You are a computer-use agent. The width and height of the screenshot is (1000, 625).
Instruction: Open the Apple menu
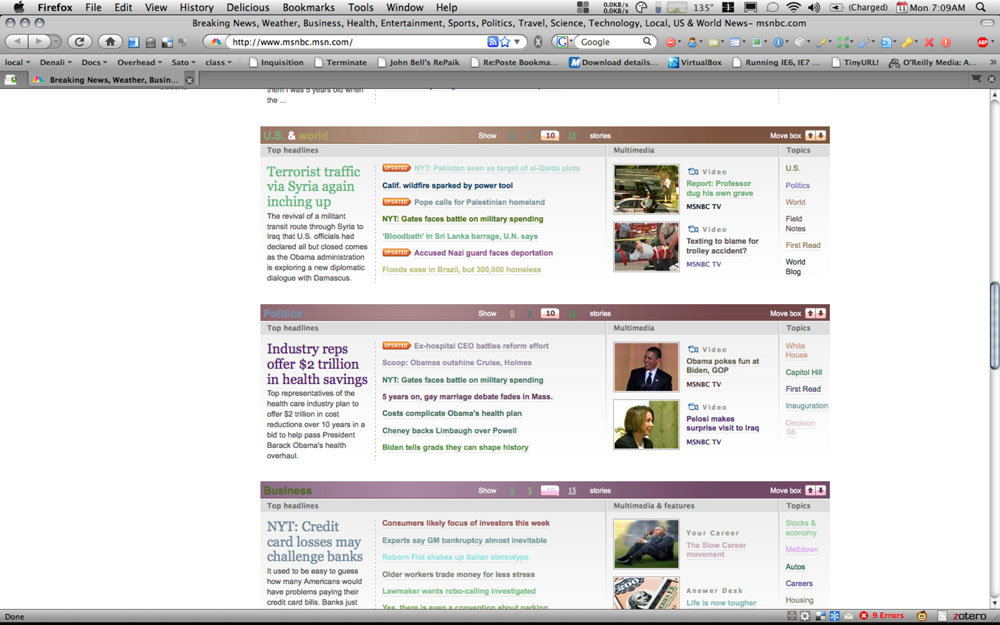[18, 7]
